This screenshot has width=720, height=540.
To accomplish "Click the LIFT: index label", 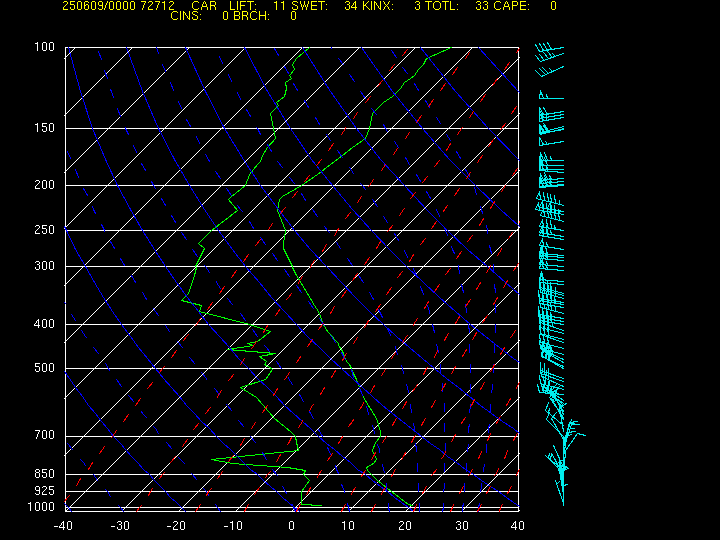I will (242, 6).
